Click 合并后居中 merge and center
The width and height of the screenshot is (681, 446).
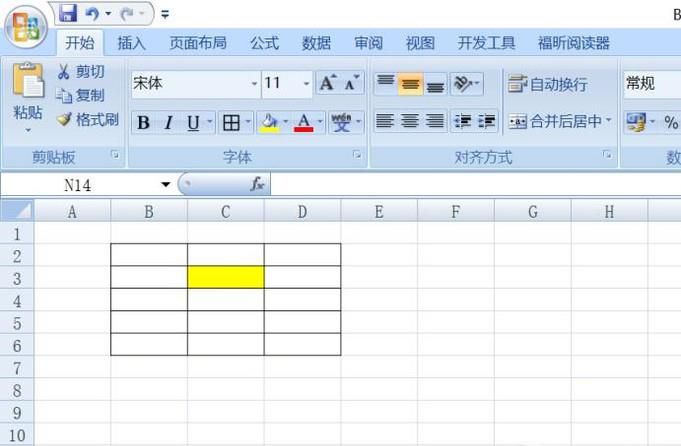coord(555,121)
